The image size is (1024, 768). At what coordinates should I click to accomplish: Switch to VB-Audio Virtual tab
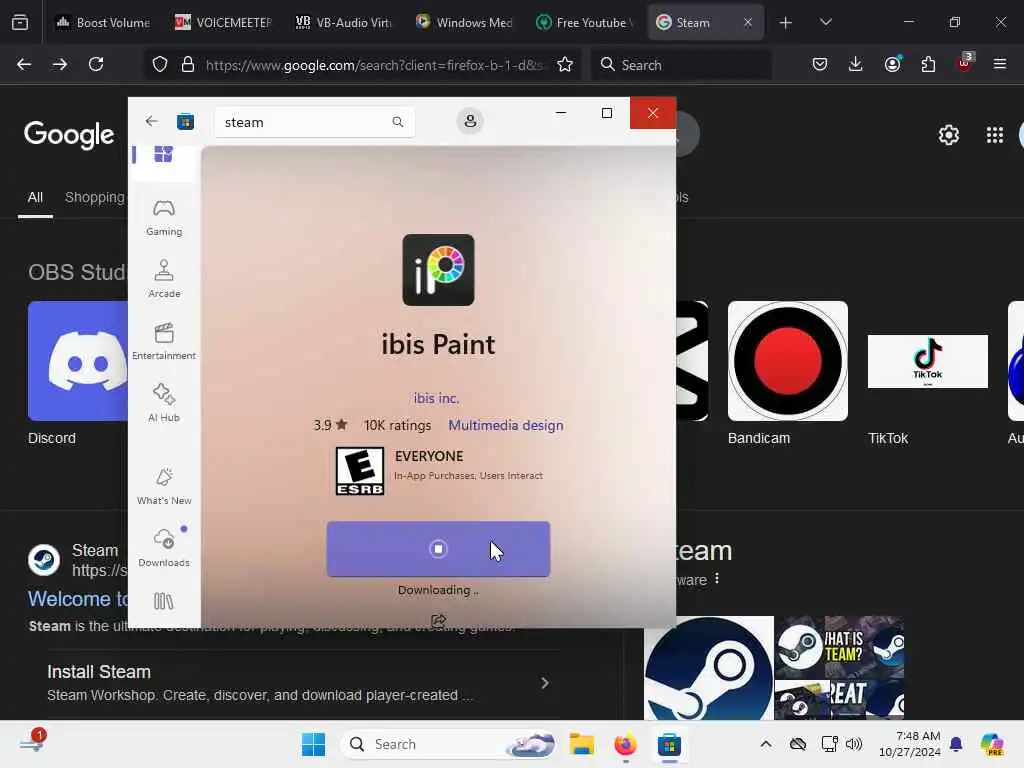coord(344,22)
